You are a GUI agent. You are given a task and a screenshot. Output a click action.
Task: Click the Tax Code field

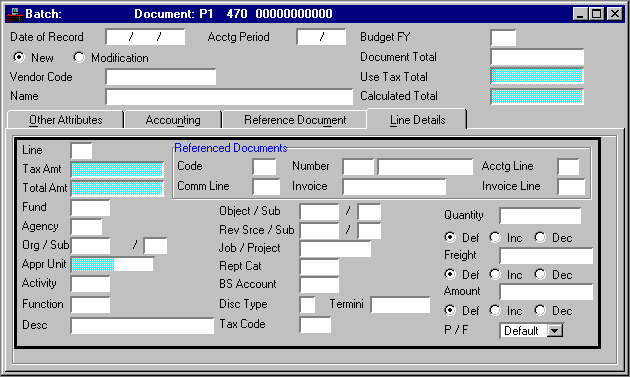pyautogui.click(x=315, y=325)
